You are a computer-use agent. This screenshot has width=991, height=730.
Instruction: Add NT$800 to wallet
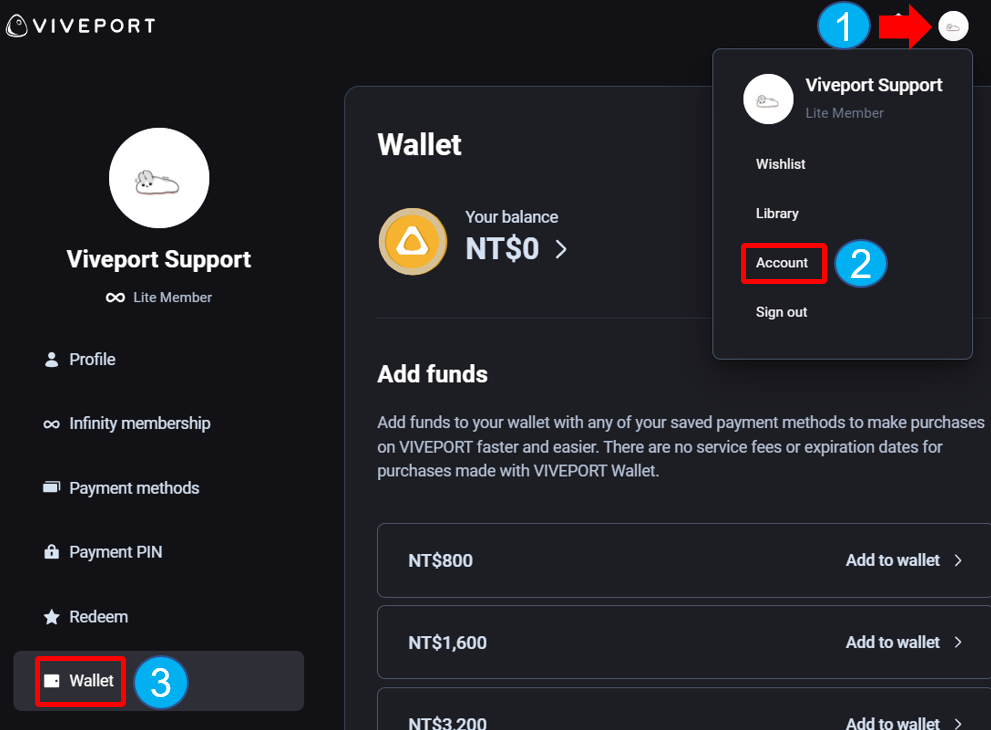point(892,561)
